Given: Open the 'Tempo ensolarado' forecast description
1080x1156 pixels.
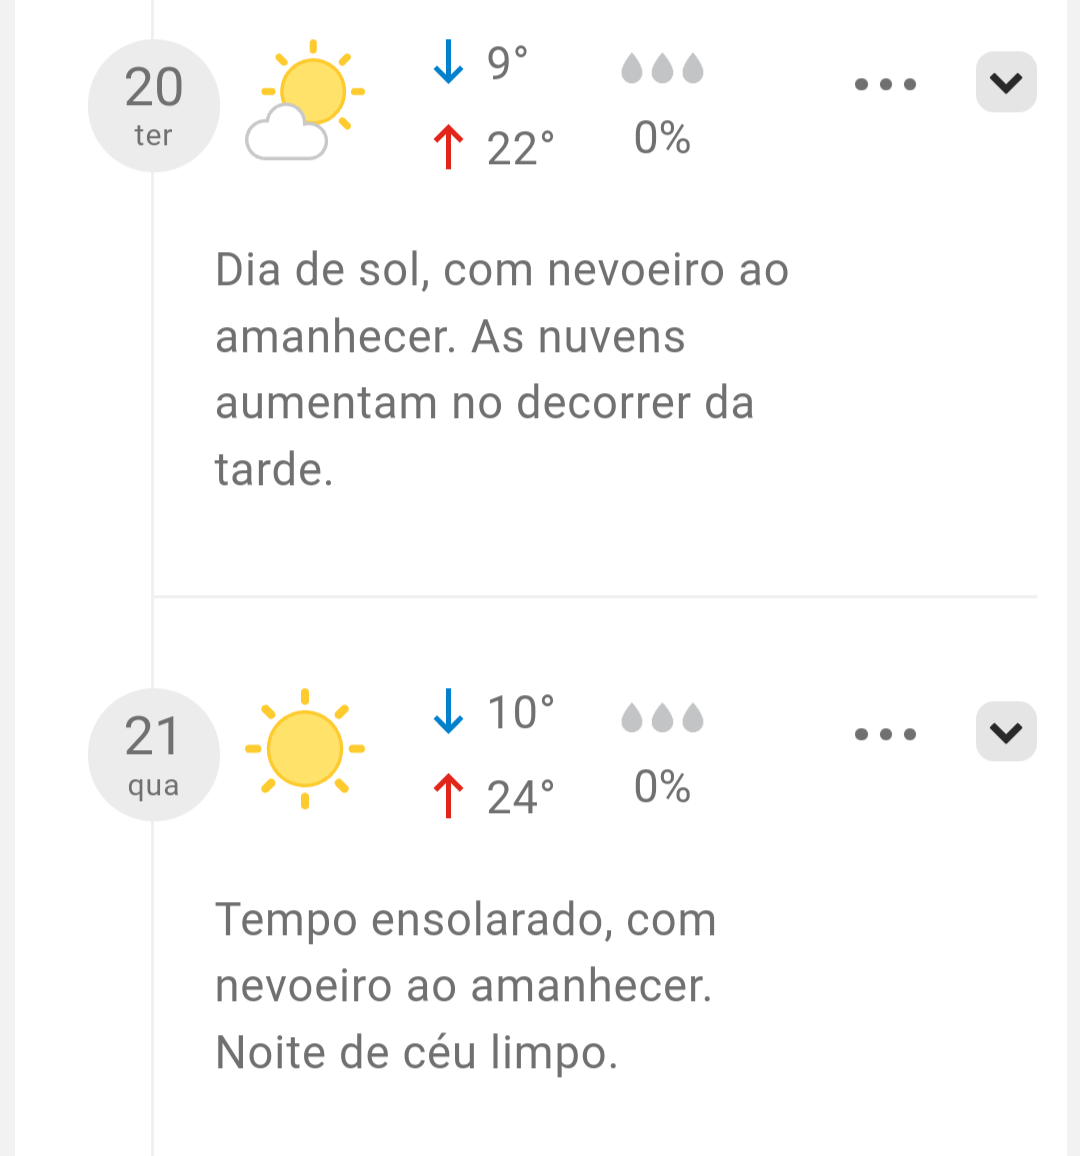Looking at the screenshot, I should point(466,985).
